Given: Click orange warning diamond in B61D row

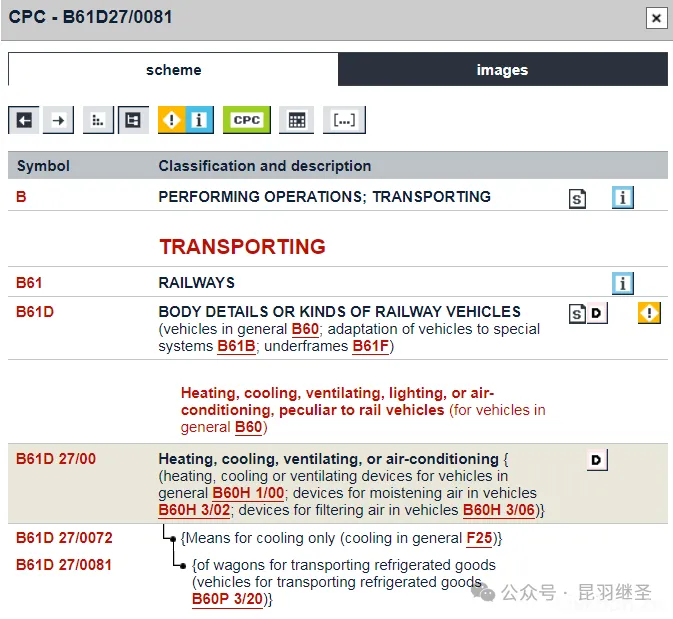Looking at the screenshot, I should tap(649, 314).
